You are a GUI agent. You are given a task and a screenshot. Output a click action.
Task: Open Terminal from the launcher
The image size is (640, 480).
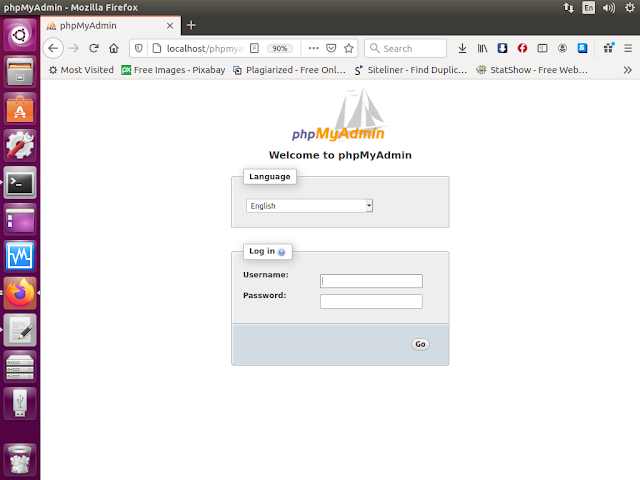tap(20, 182)
